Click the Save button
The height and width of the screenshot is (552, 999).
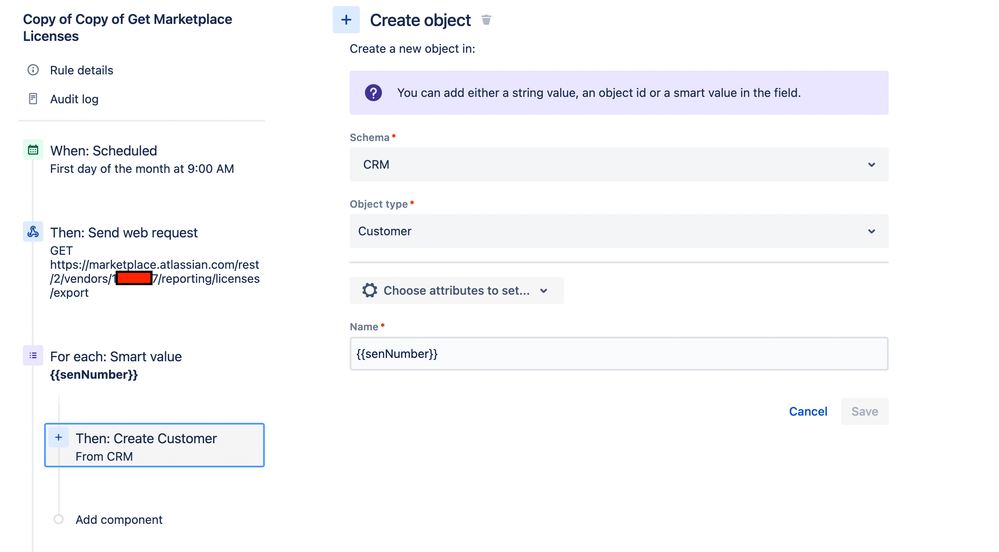(865, 411)
